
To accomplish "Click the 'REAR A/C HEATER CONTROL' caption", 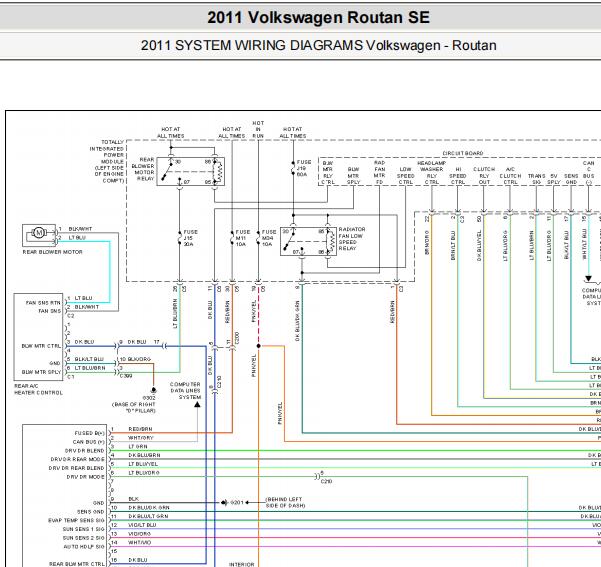I will 38,390.
